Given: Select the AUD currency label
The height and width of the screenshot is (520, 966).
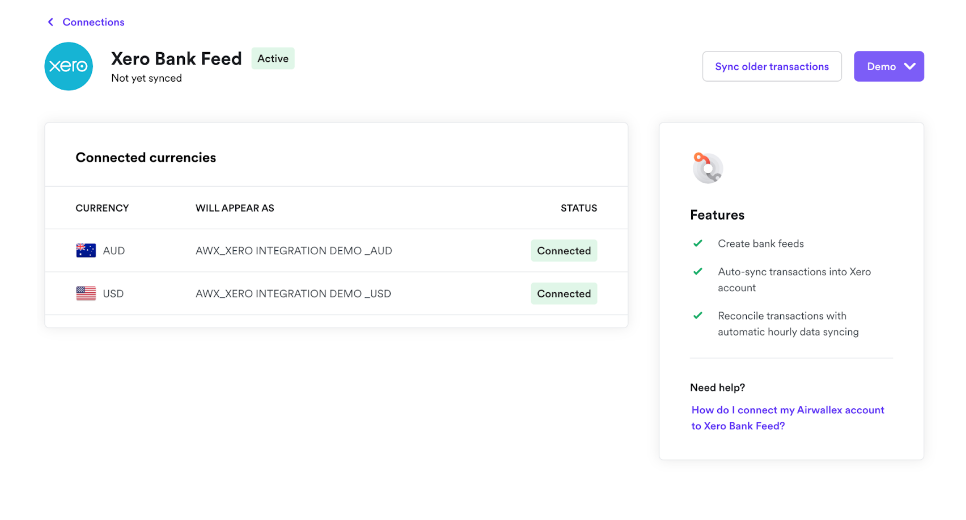Looking at the screenshot, I should [114, 251].
